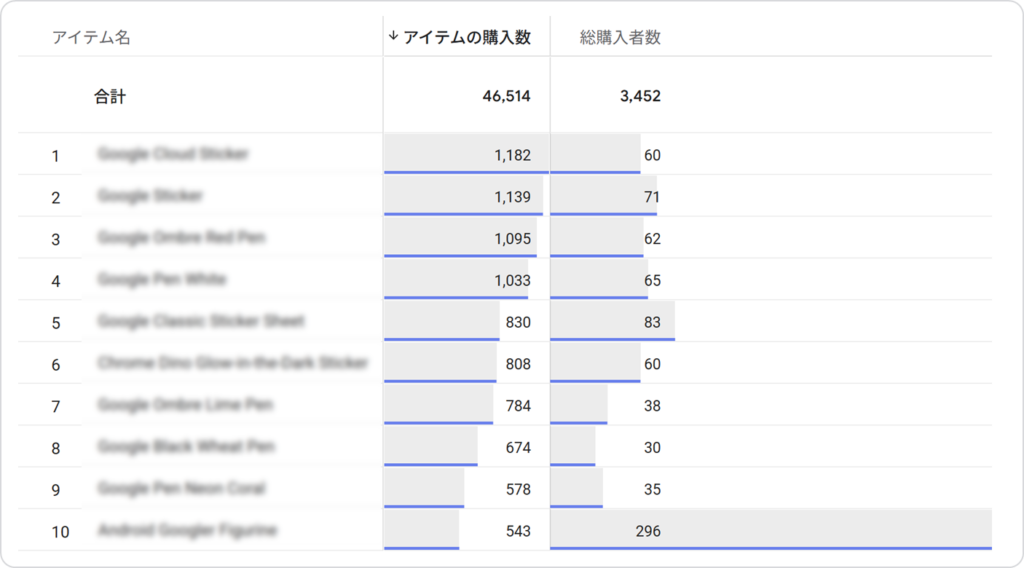Click Chrome Dino Glow-in-the-Dark Sticker item
This screenshot has height=568, width=1024.
click(x=233, y=363)
